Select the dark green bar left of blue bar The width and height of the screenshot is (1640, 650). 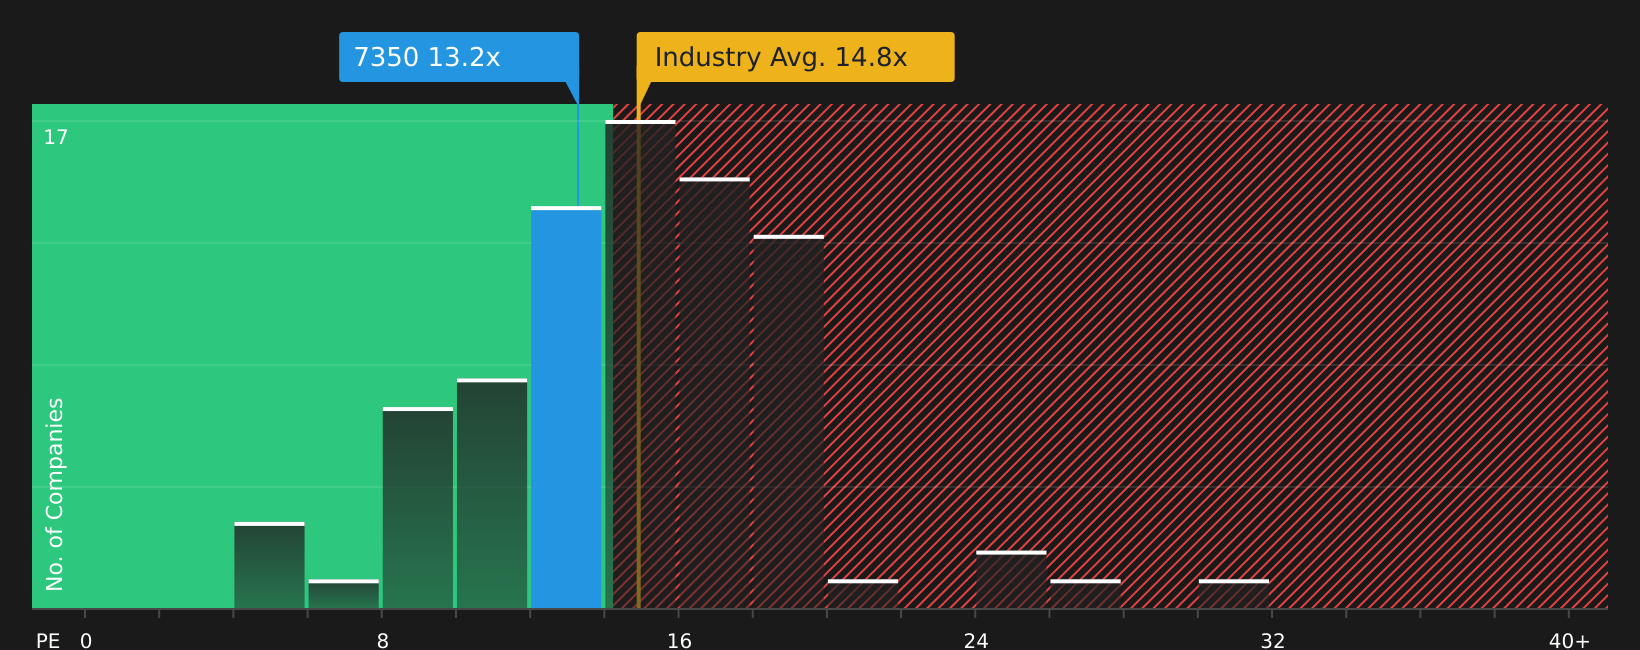[492, 493]
